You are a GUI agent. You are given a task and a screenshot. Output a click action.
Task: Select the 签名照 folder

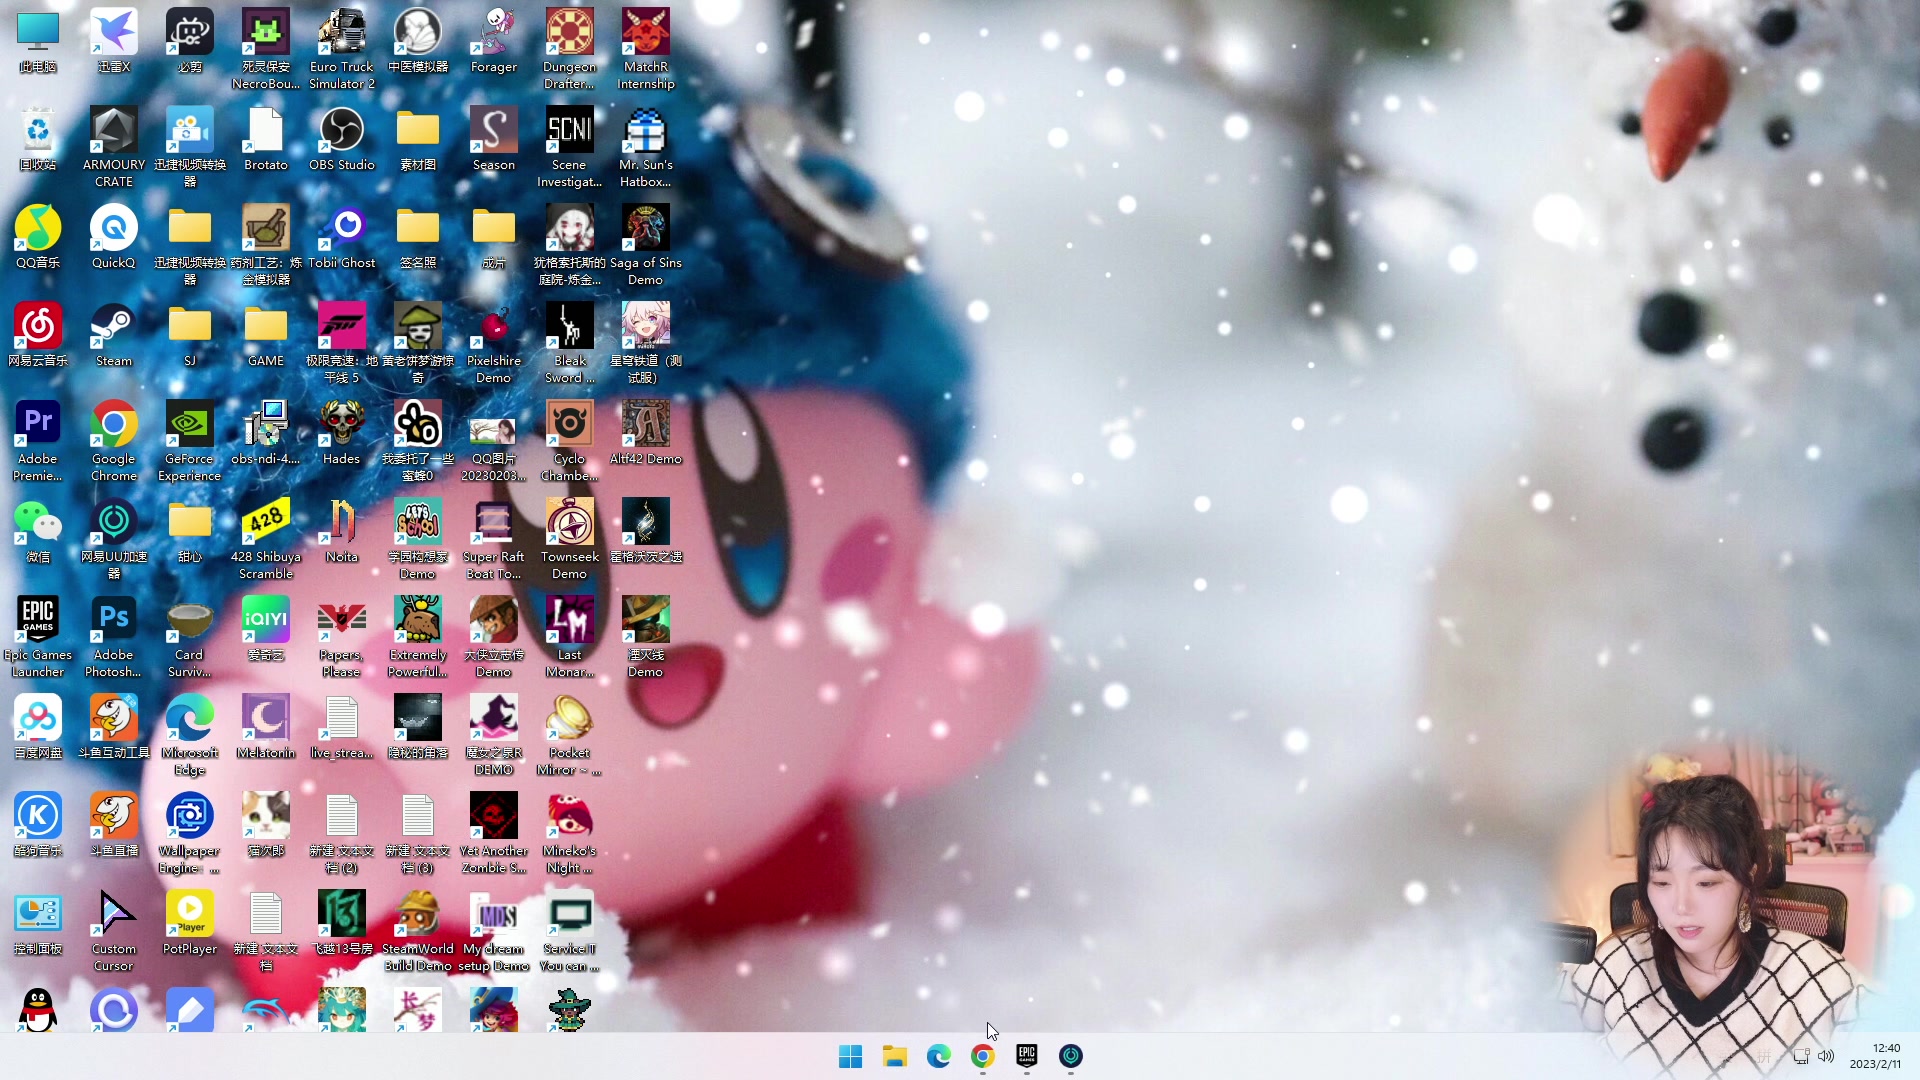coord(418,238)
